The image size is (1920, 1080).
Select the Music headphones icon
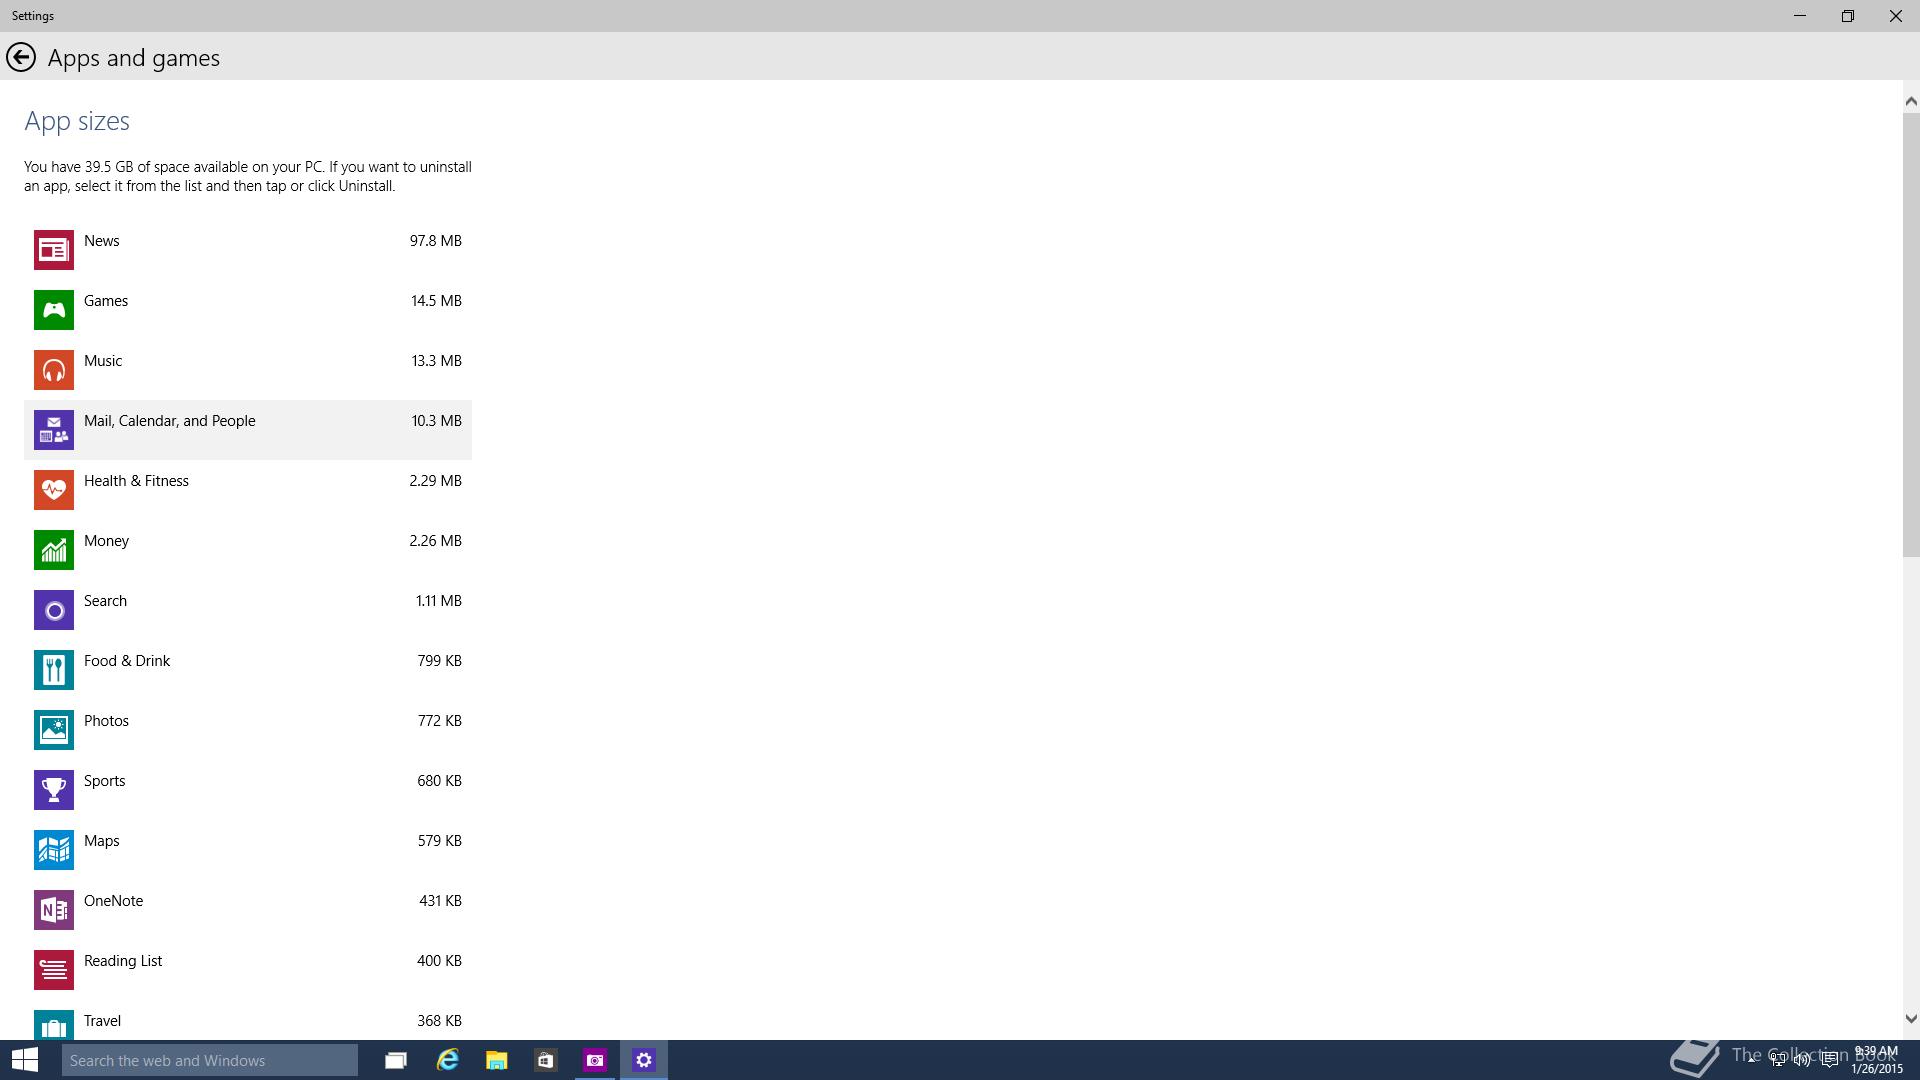pyautogui.click(x=54, y=370)
